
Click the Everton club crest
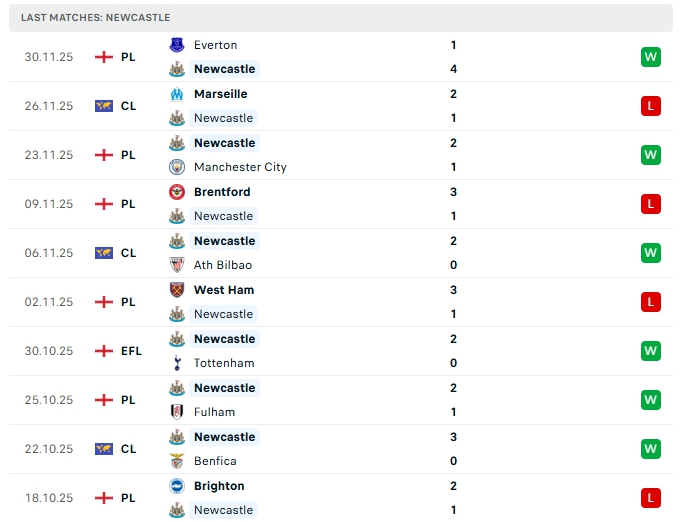pyautogui.click(x=177, y=45)
